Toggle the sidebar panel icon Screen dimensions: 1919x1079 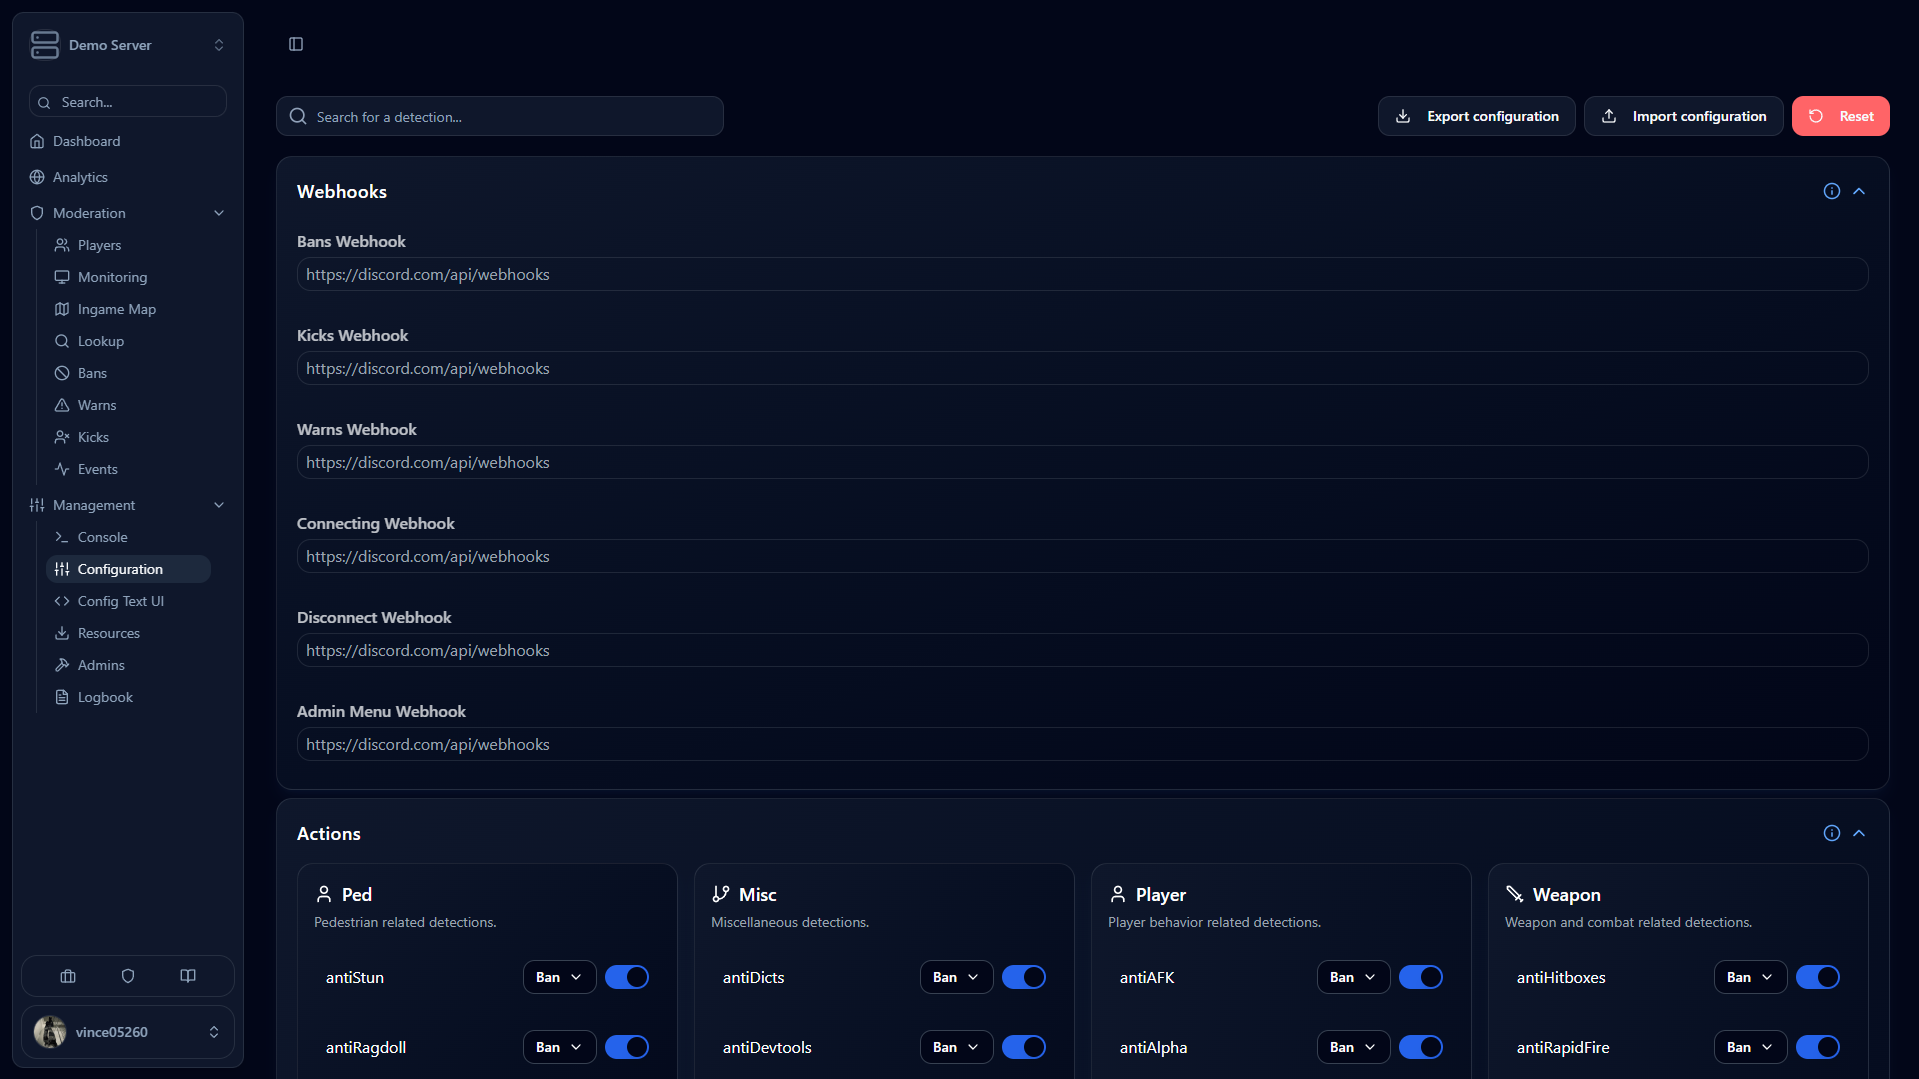296,44
